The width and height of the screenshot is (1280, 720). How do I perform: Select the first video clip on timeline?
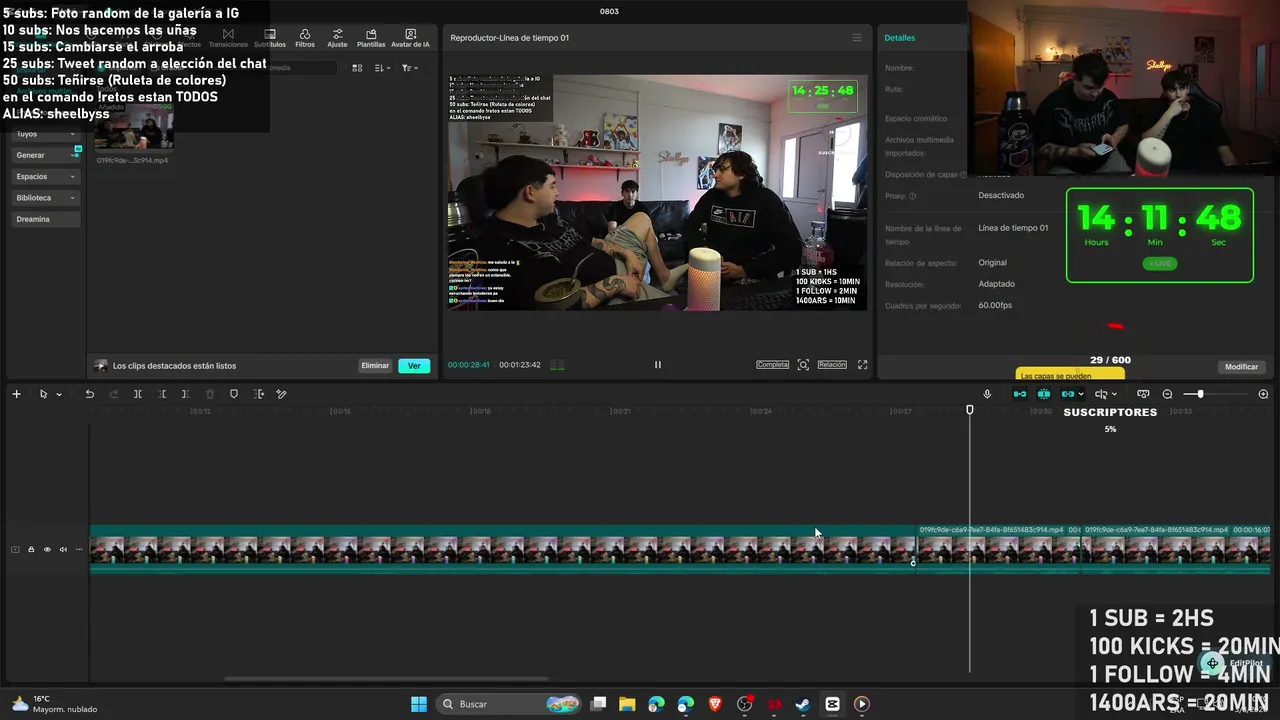pyautogui.click(x=502, y=549)
